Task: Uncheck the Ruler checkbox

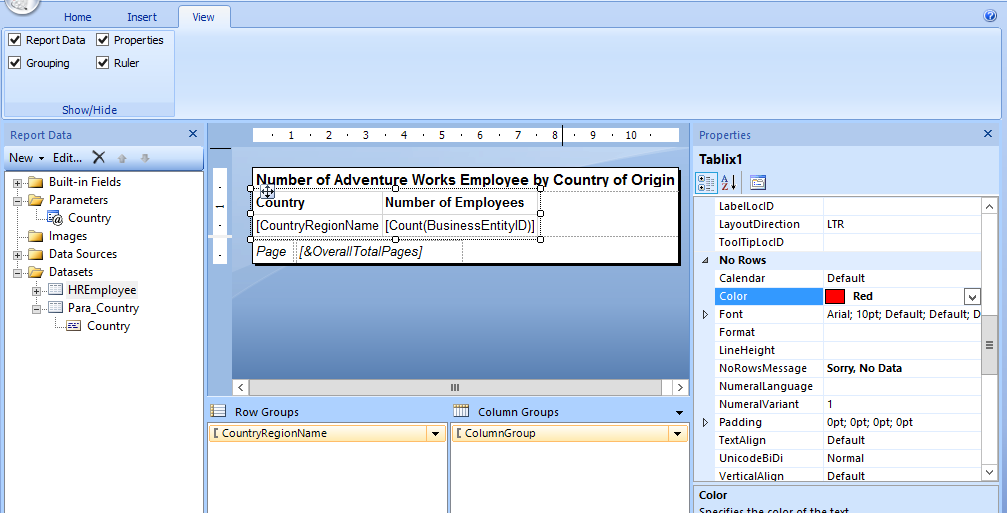Action: pyautogui.click(x=103, y=63)
